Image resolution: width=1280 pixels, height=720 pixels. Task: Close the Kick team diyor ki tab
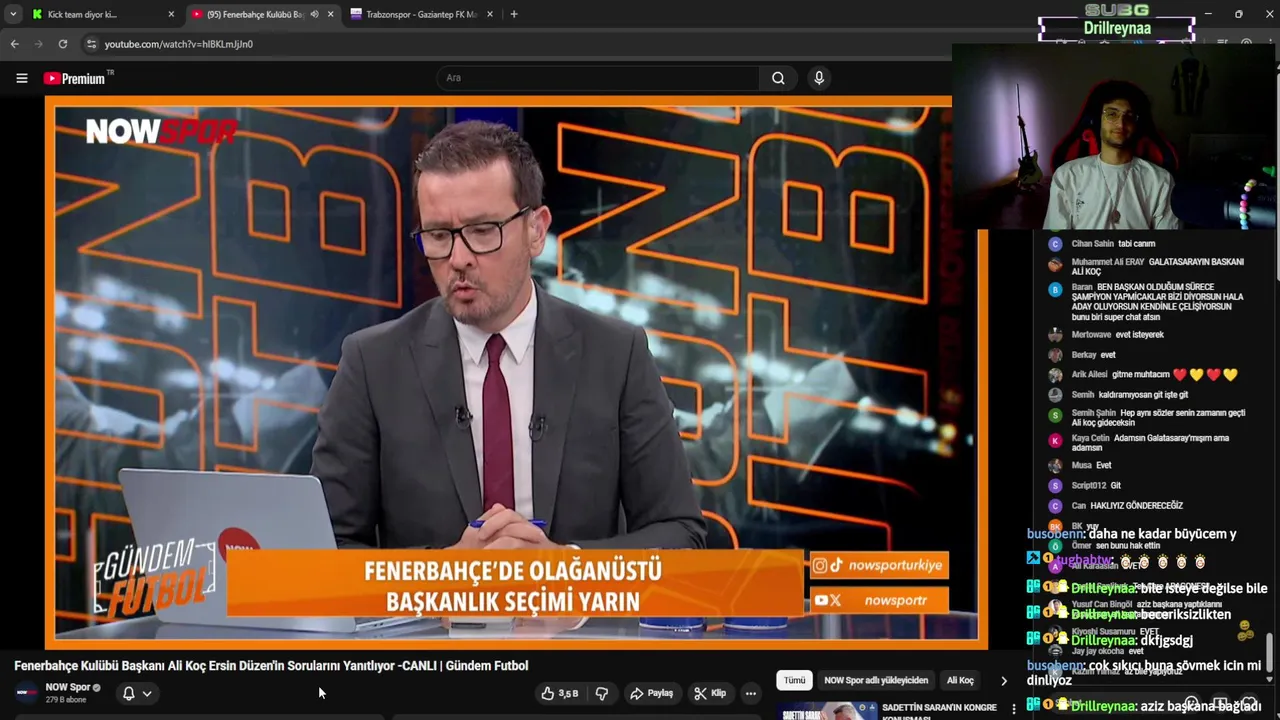tap(171, 14)
